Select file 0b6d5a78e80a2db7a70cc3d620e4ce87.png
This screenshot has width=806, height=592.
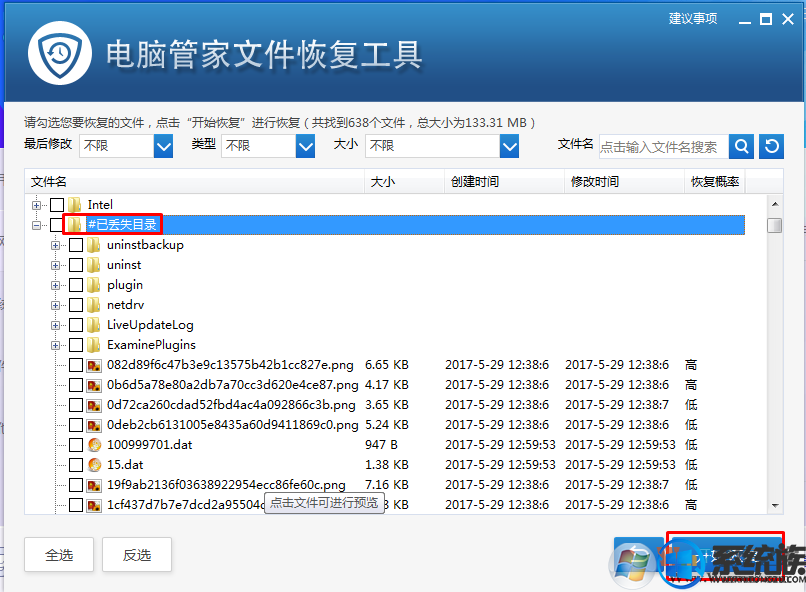point(232,385)
